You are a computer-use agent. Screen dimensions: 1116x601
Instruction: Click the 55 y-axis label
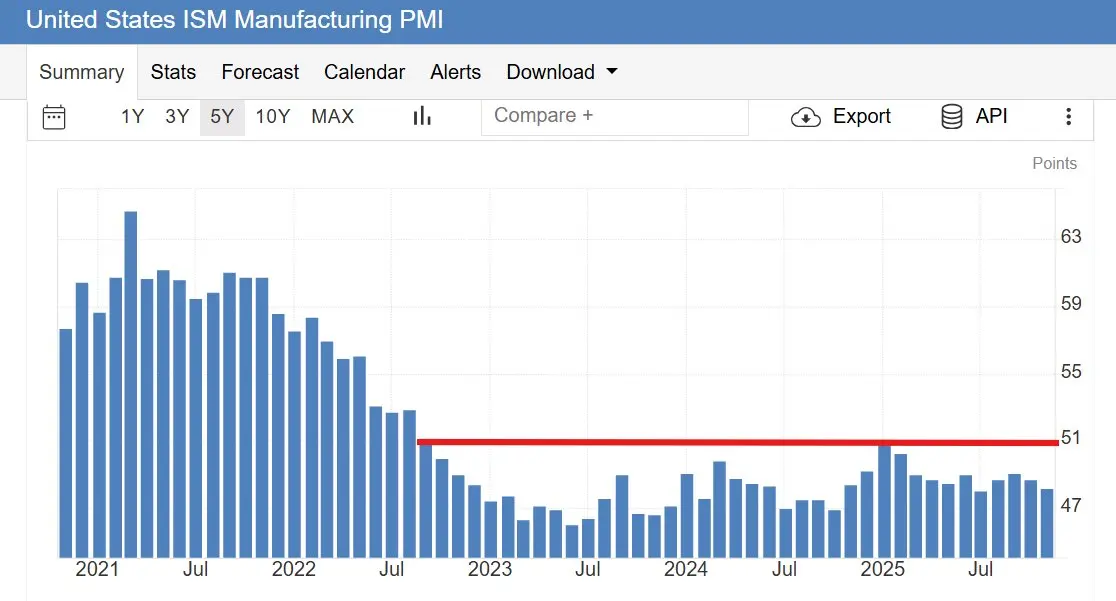click(x=1070, y=371)
